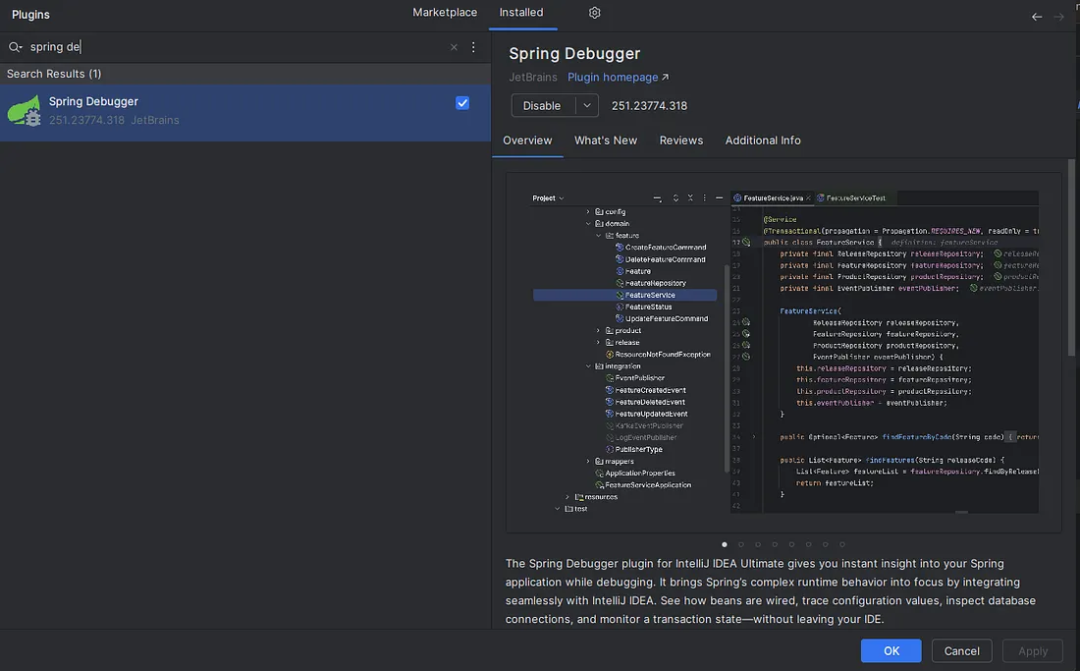Screen dimensions: 1080x671
Task: Open the plugins settings gear menu
Action: coord(594,12)
